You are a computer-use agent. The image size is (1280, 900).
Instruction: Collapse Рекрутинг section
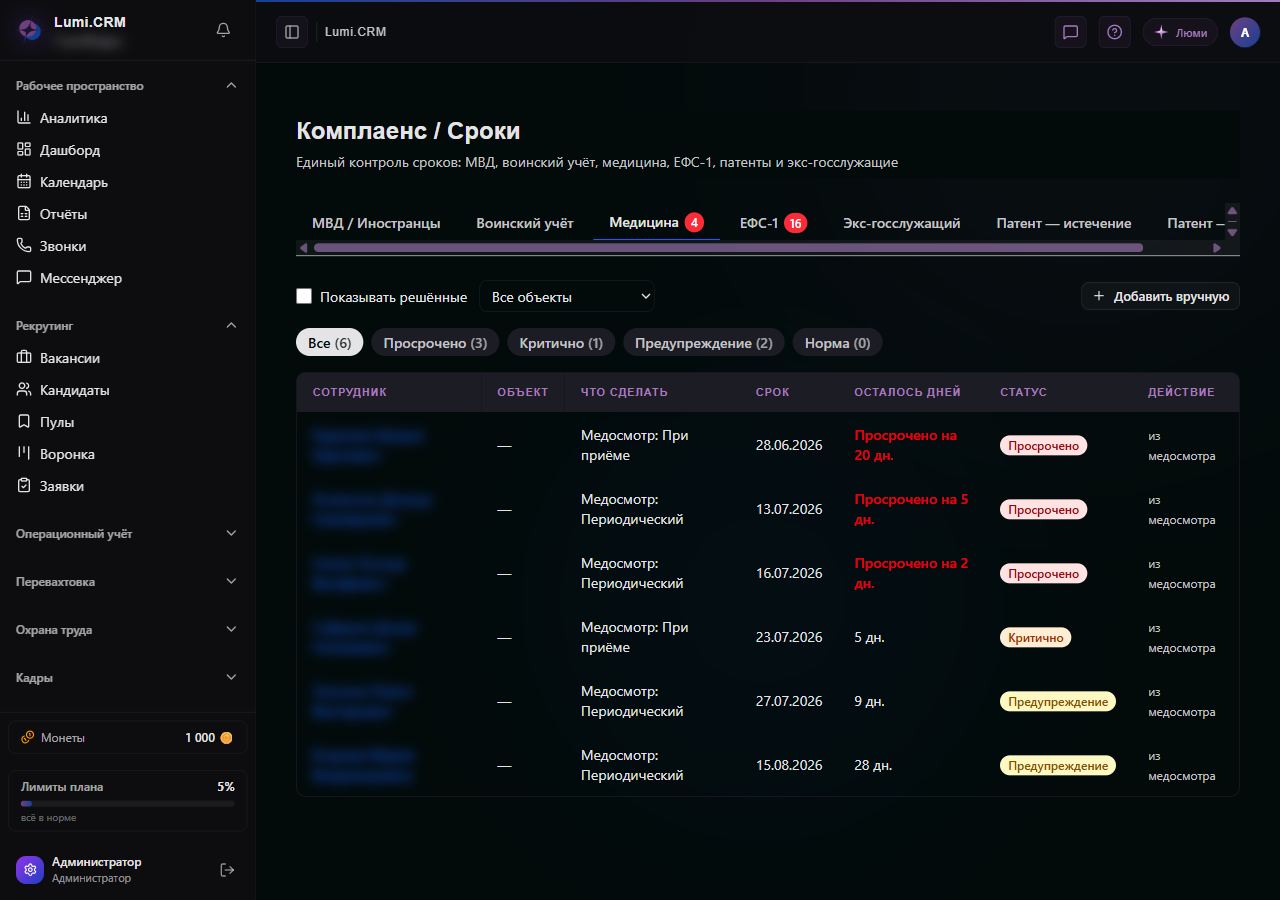(128, 326)
